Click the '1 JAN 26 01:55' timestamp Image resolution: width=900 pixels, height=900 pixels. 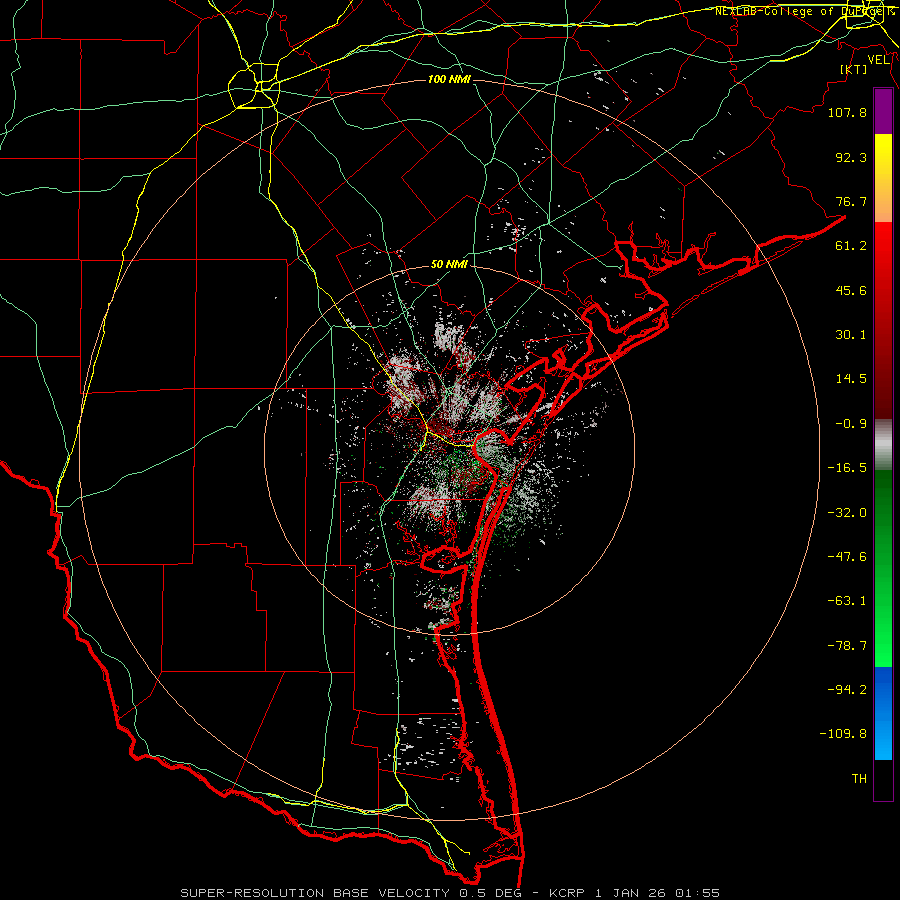click(x=657, y=893)
